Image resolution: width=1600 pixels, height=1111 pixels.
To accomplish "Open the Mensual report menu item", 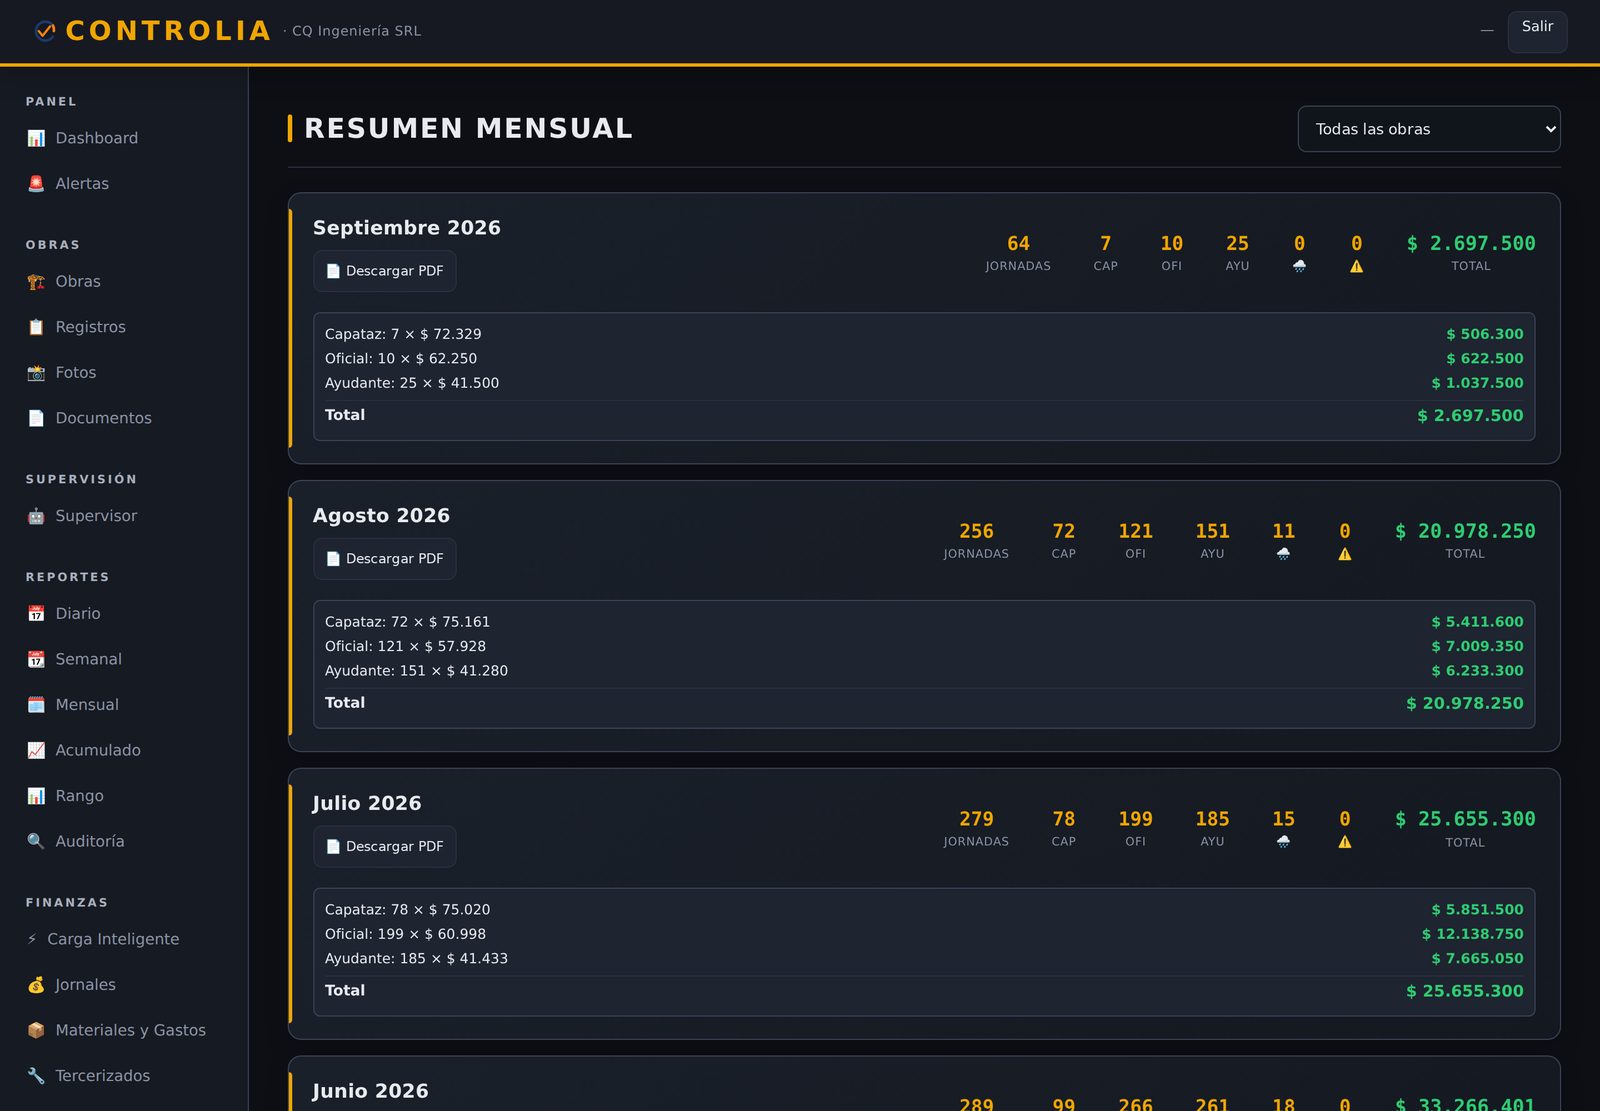I will [x=124, y=705].
